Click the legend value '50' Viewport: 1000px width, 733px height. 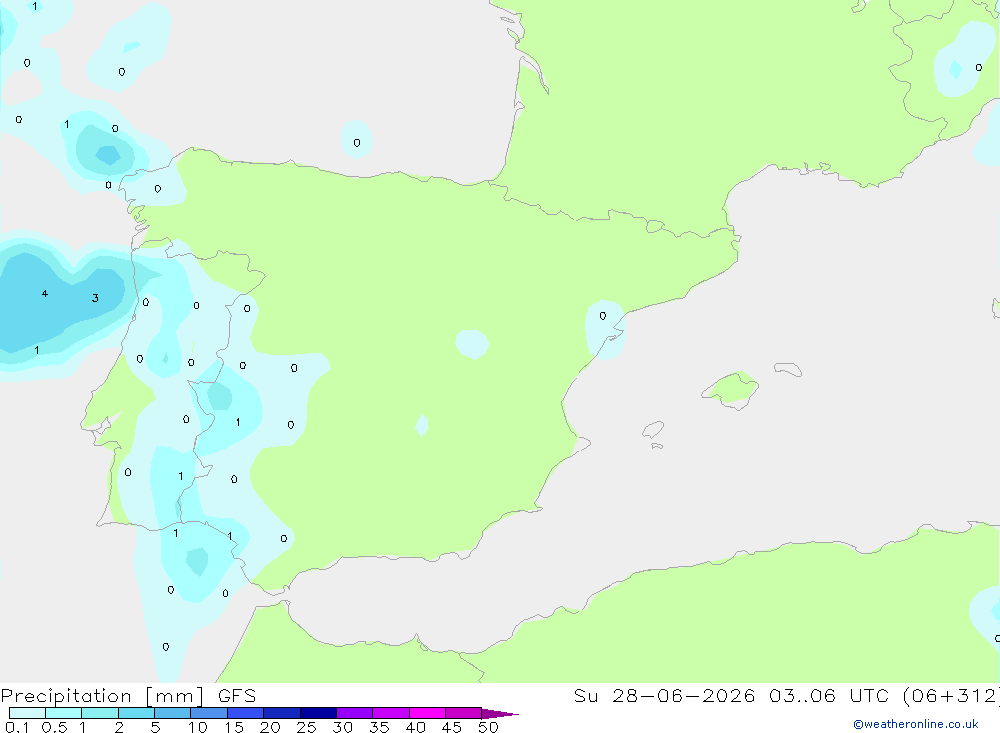click(x=488, y=727)
